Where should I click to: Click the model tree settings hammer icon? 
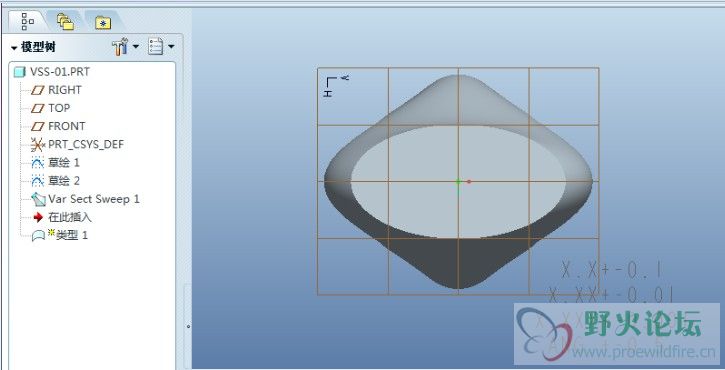pos(119,47)
